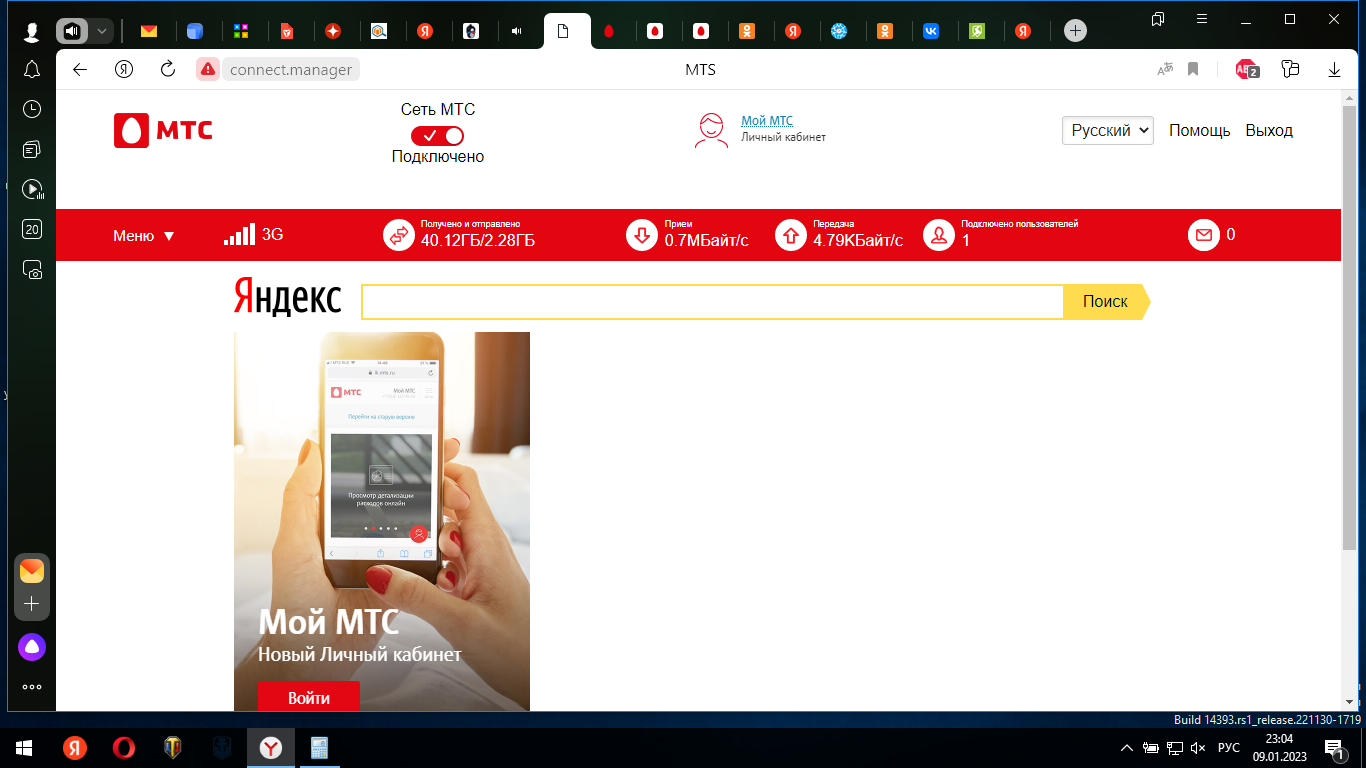
Task: Click the received and sent traffic icon
Action: [x=399, y=235]
